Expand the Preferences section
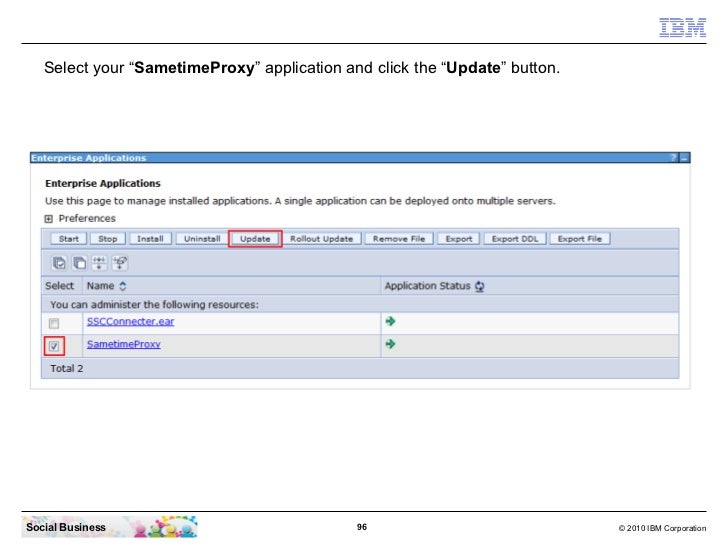The width and height of the screenshot is (728, 546). (x=49, y=219)
